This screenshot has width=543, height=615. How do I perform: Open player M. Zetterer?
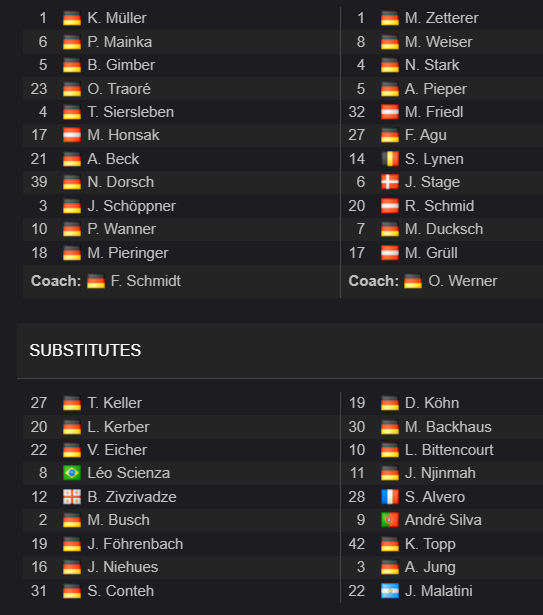tap(441, 18)
